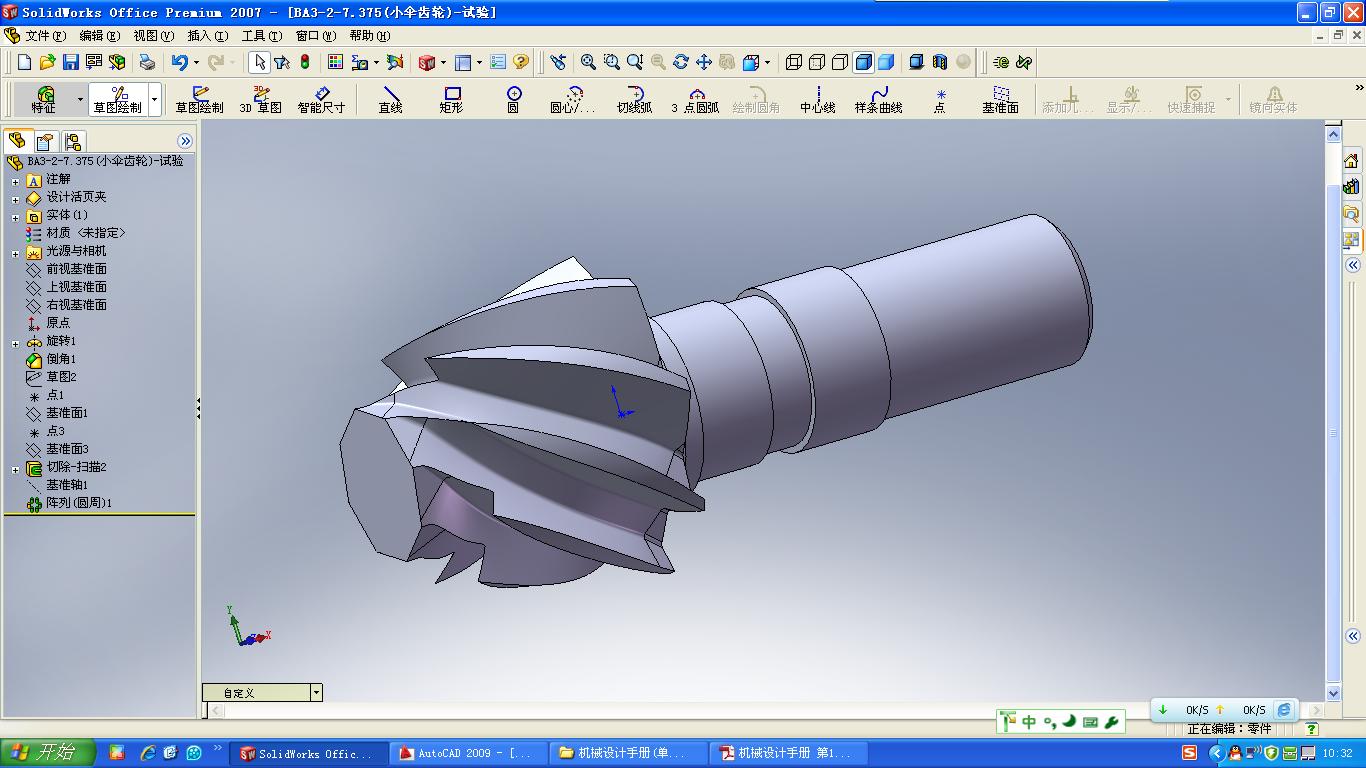Select the 点 point tool
The height and width of the screenshot is (768, 1366).
pos(940,99)
